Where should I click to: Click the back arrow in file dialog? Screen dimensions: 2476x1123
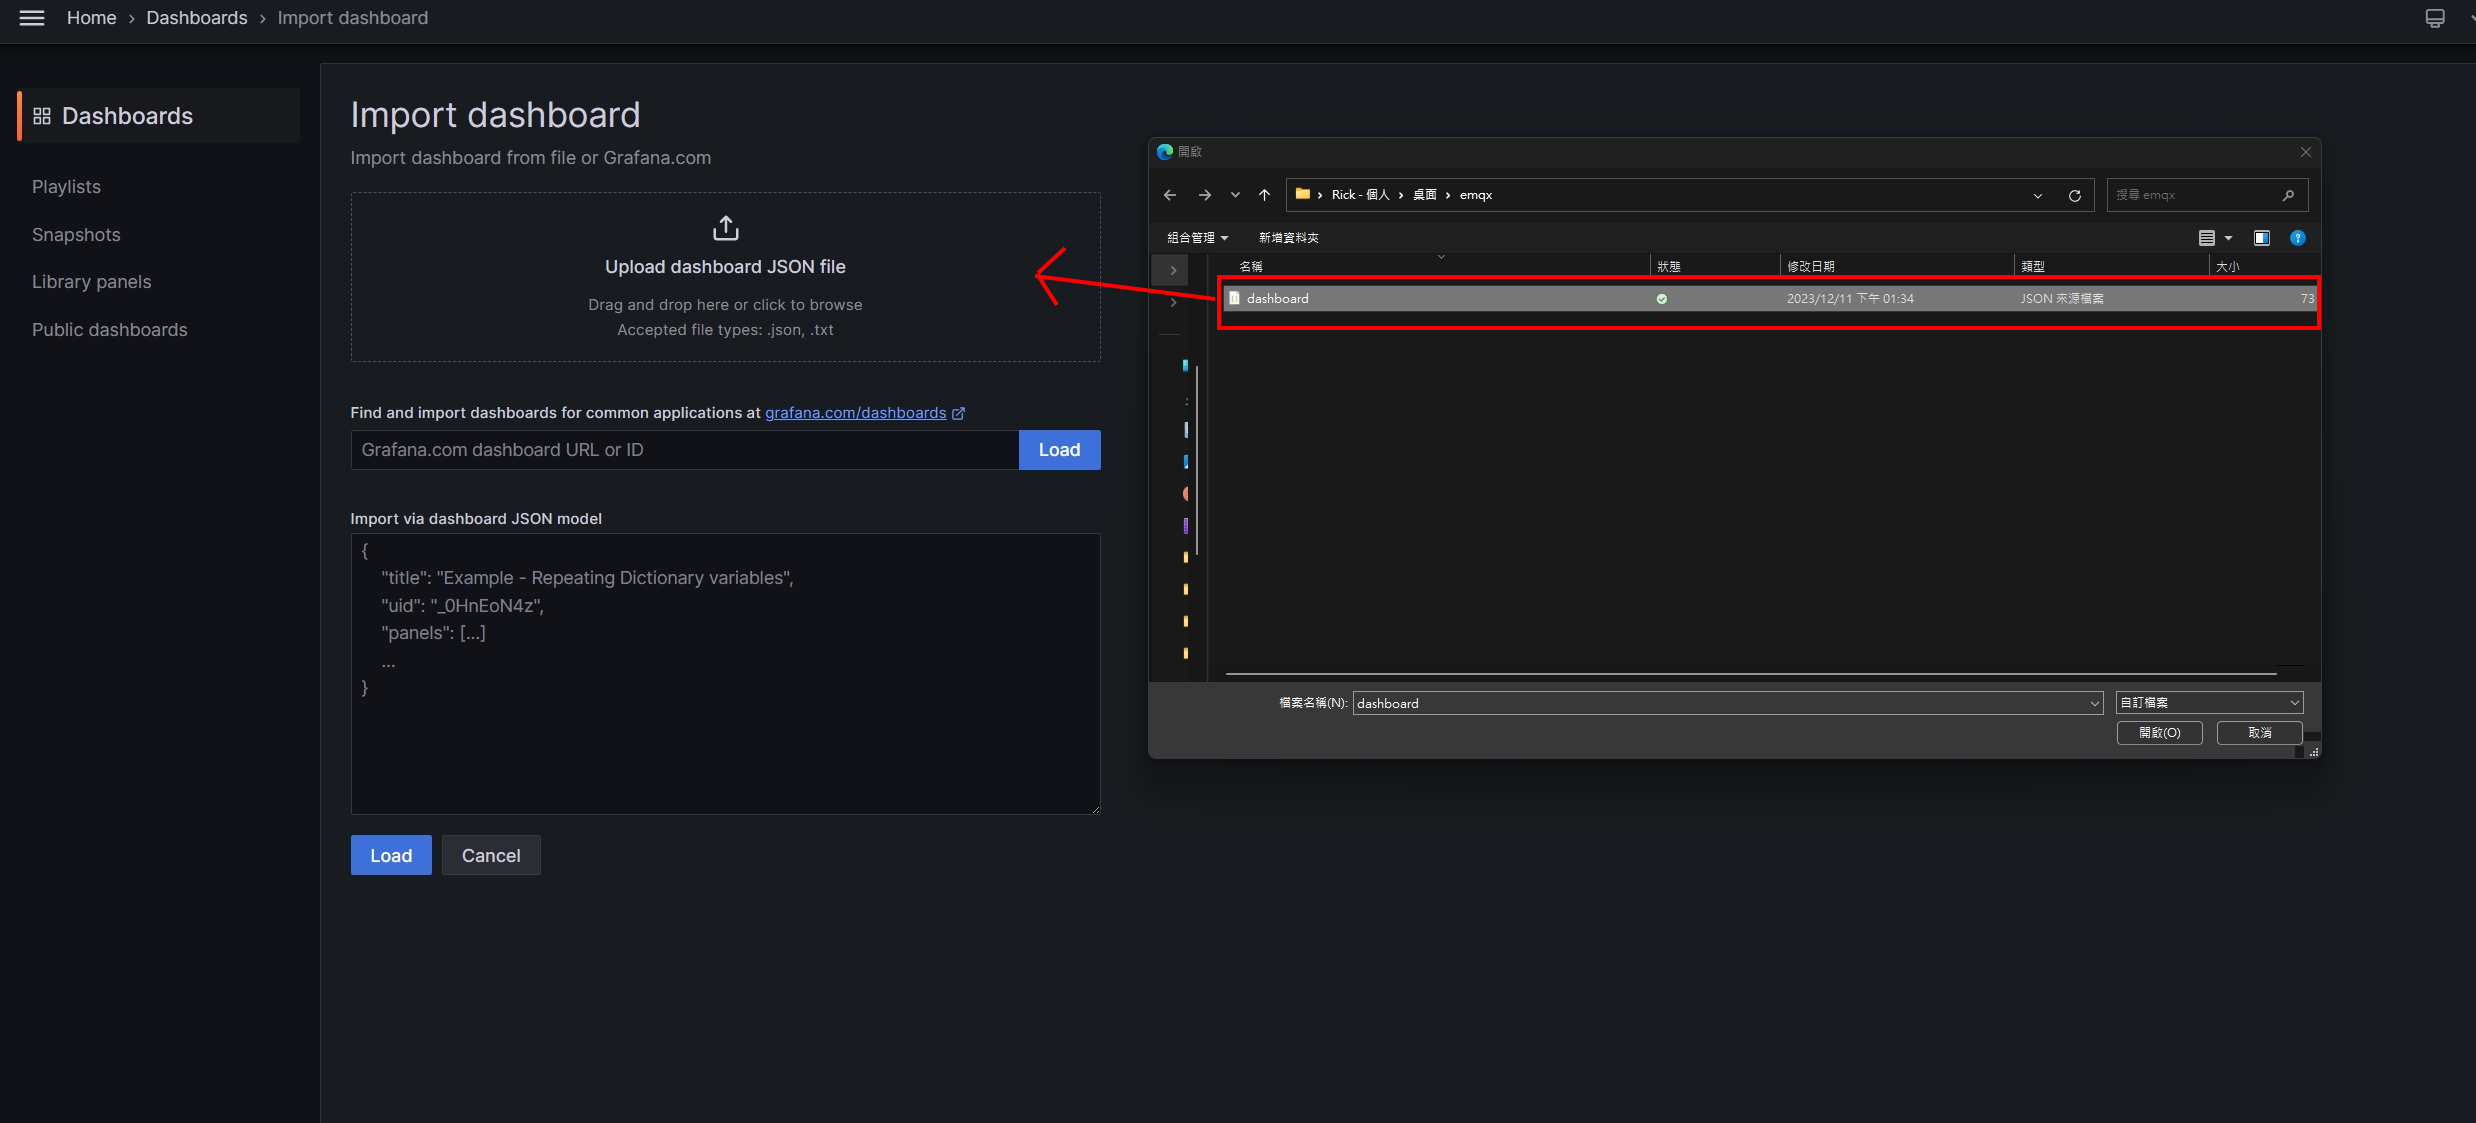1170,195
